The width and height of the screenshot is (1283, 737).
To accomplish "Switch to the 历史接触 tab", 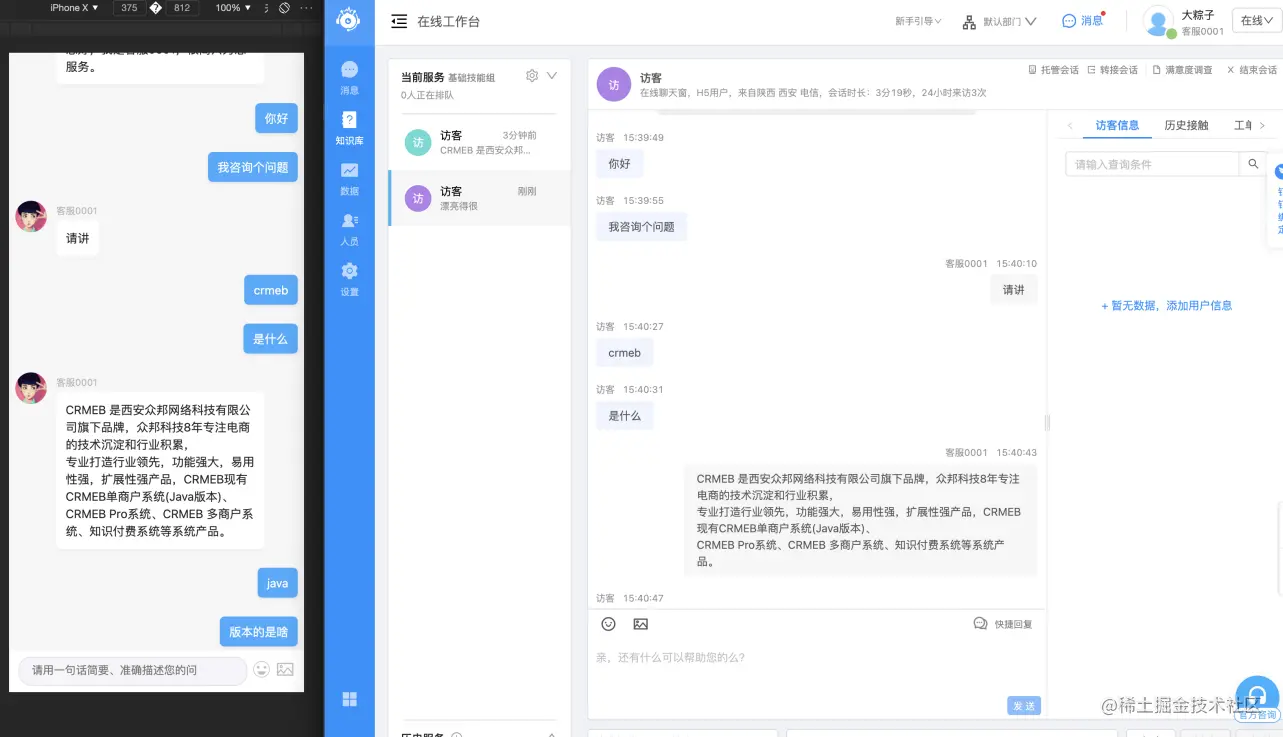I will tap(1186, 125).
